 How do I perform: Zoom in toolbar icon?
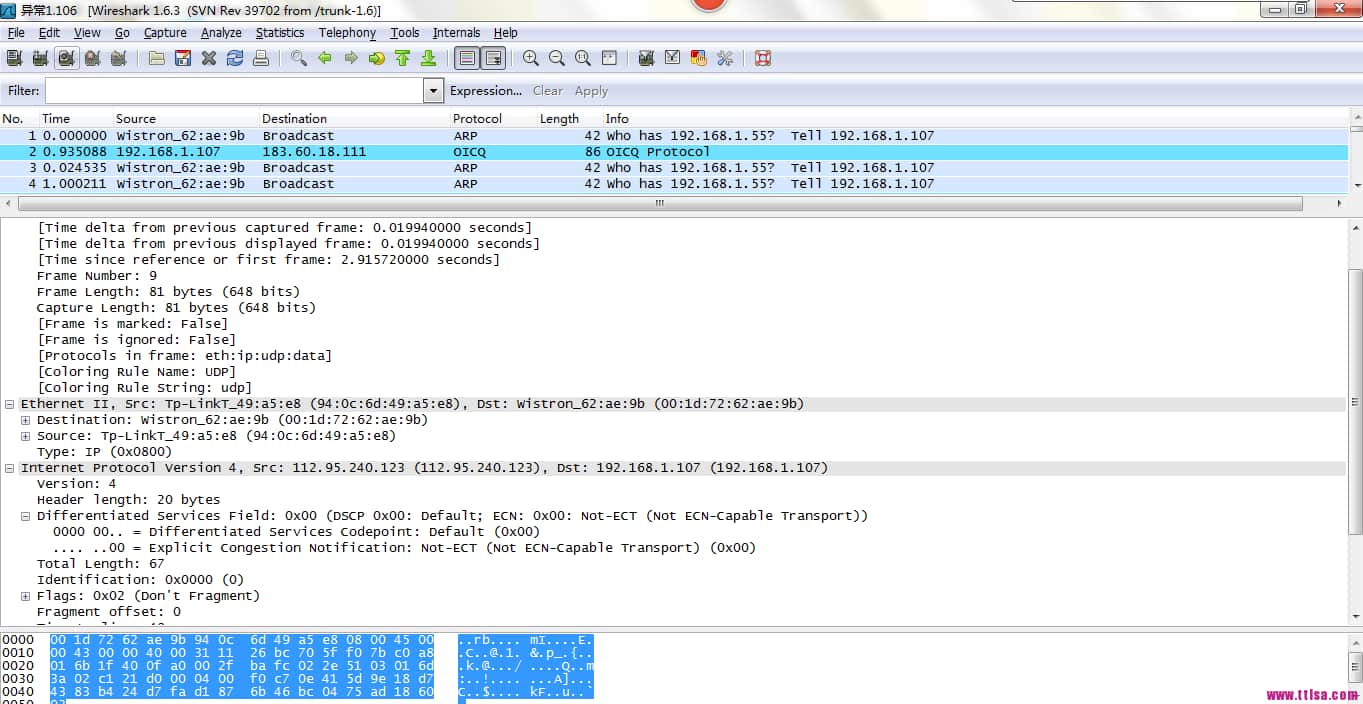click(x=531, y=58)
